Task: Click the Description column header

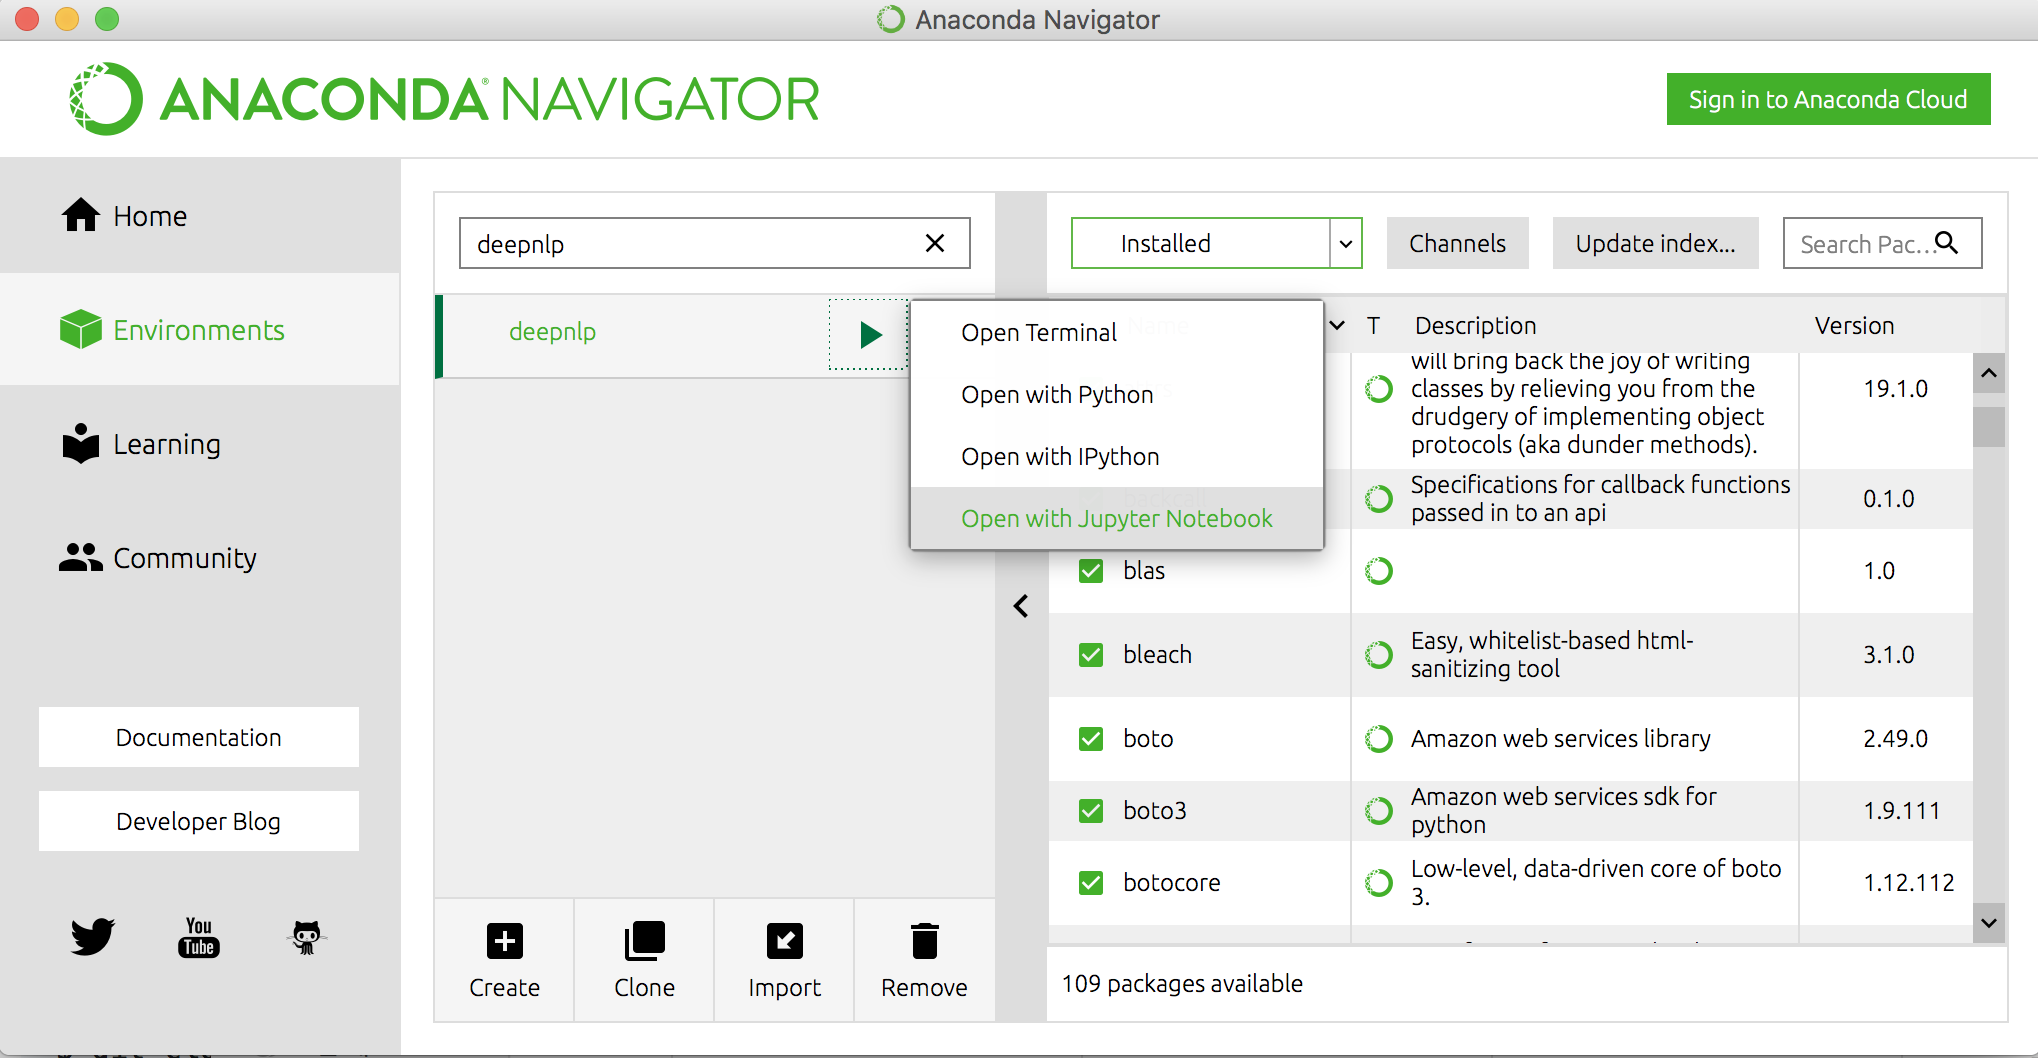Action: point(1475,325)
